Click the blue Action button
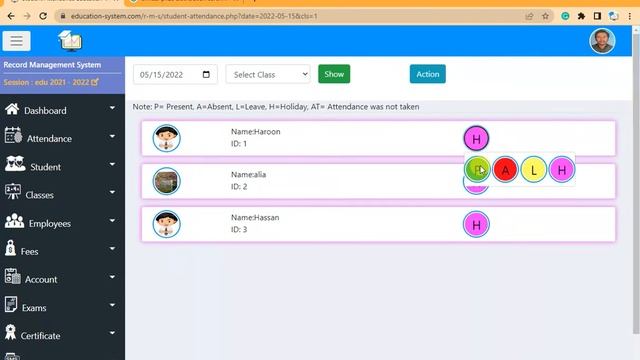The image size is (640, 360). coord(428,74)
